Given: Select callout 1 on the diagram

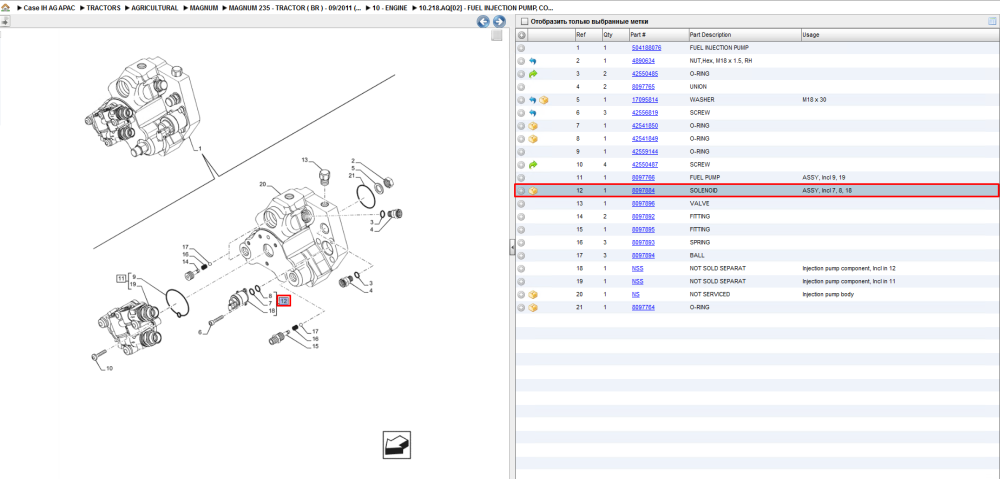Looking at the screenshot, I should point(200,148).
